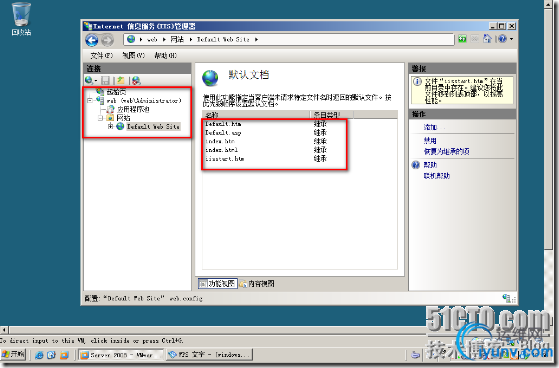Sort by the 名称 column header
Viewport: 559px width, 368px height.
pyautogui.click(x=256, y=114)
